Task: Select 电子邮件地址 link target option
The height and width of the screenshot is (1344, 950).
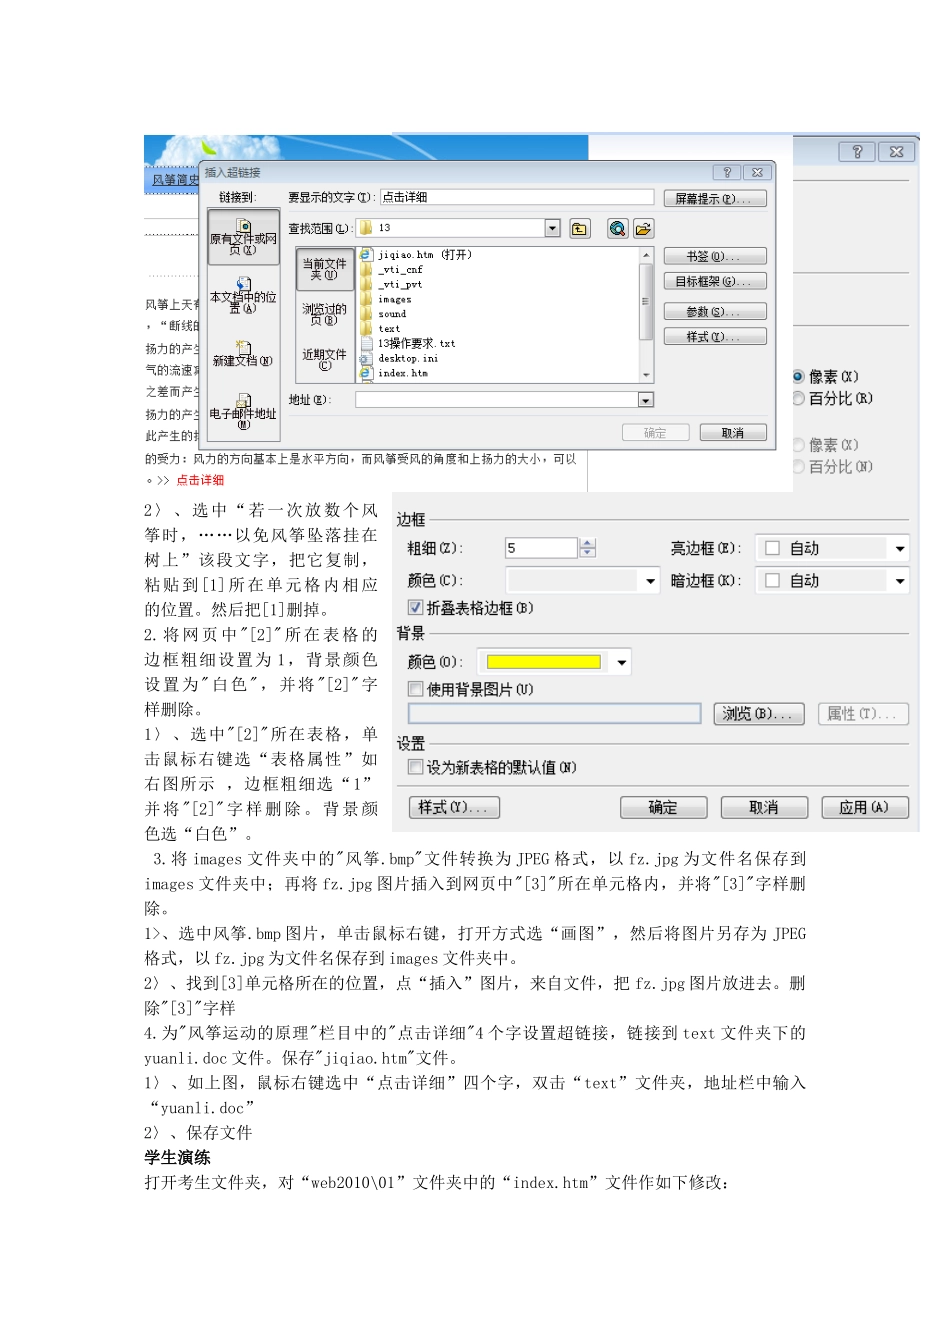Action: pos(243,412)
